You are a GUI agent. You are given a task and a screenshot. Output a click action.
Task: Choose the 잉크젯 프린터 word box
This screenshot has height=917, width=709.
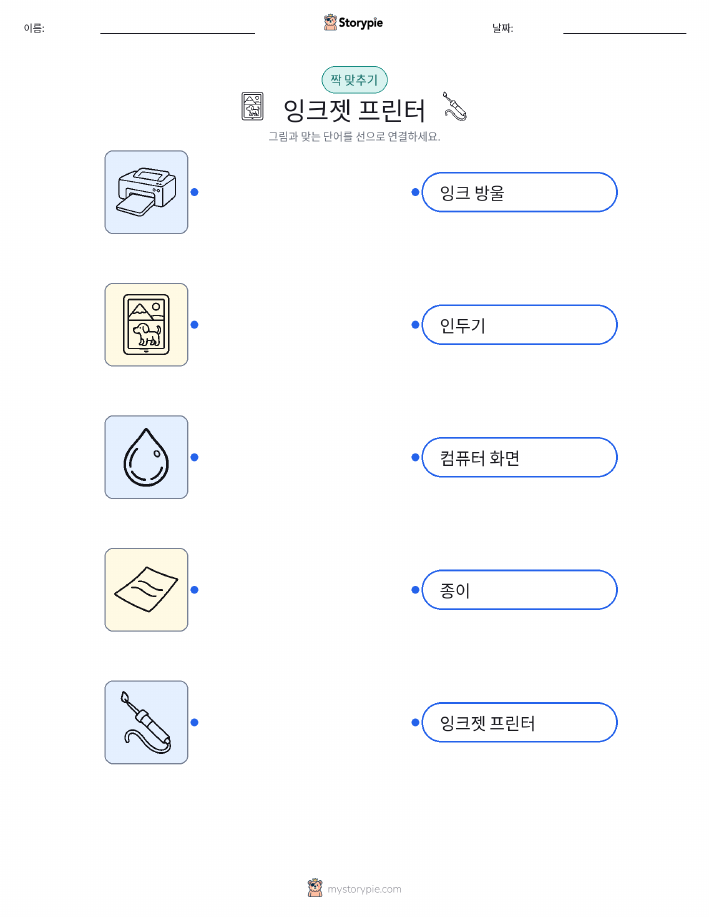519,722
